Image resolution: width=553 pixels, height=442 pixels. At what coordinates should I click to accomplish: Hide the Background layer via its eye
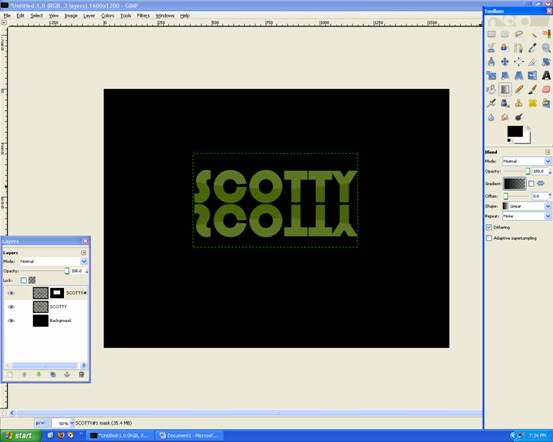[11, 321]
